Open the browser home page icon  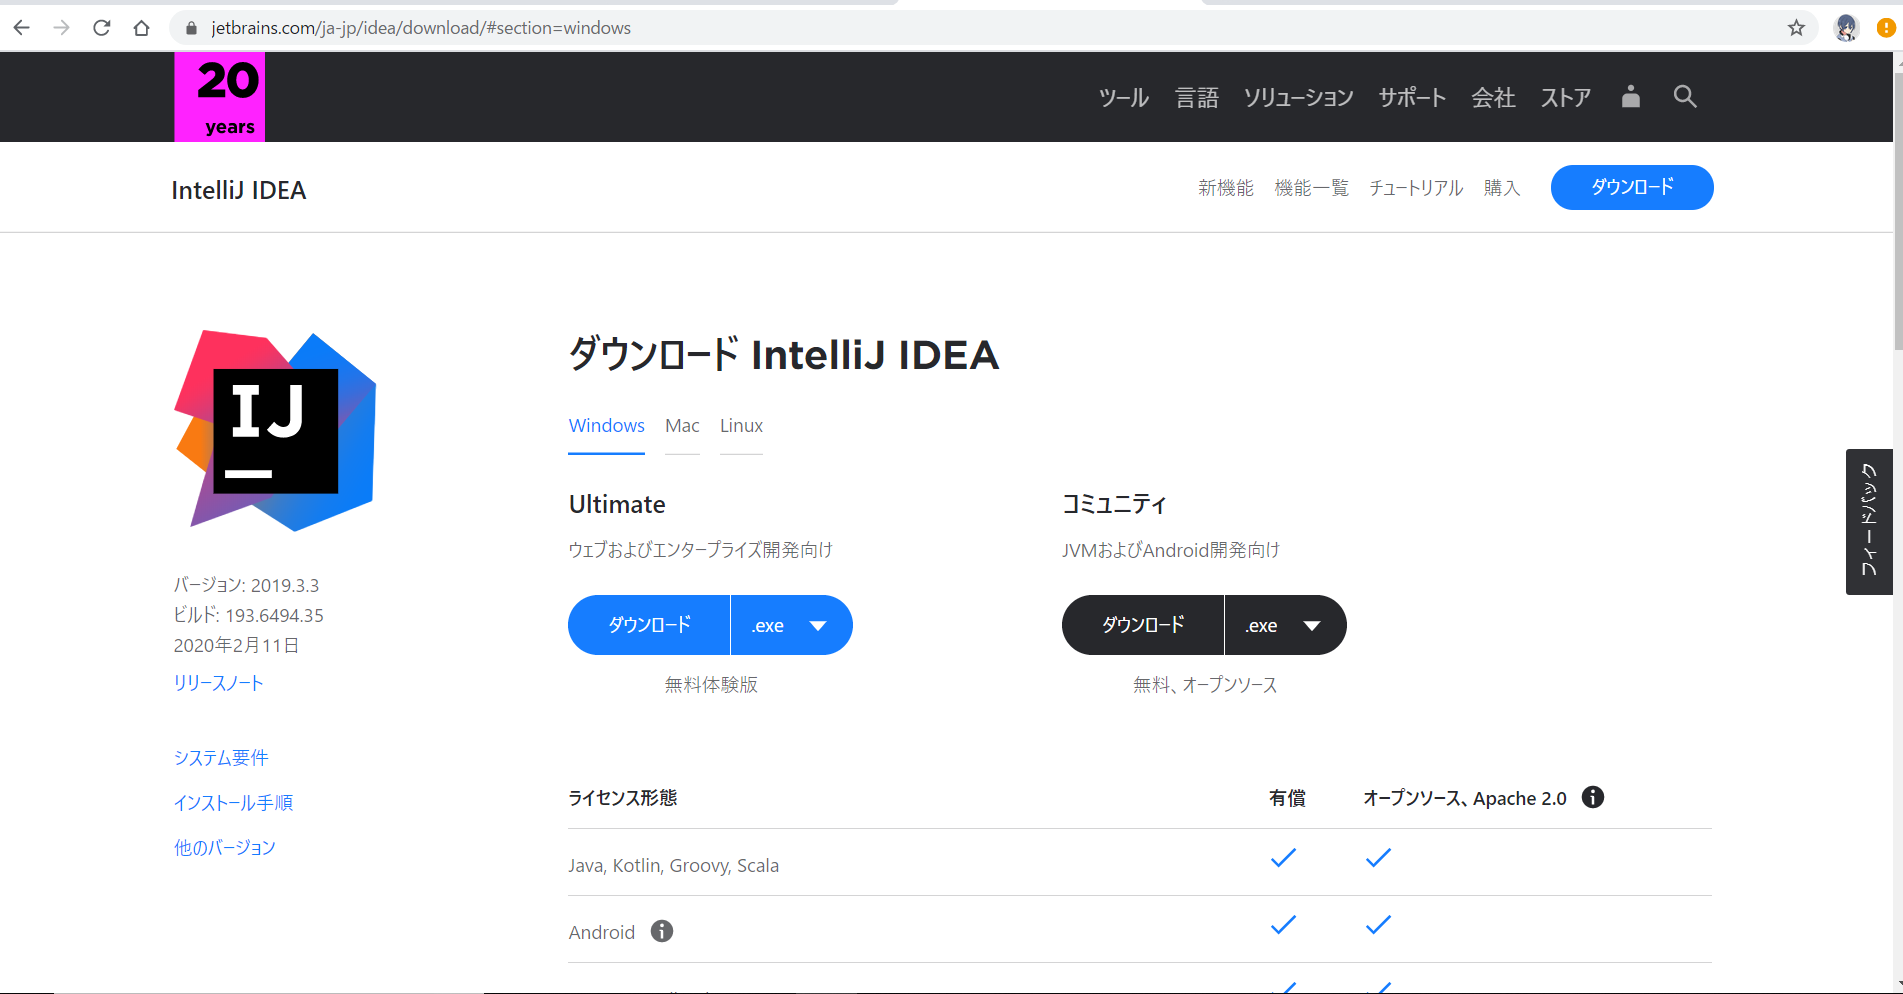pos(141,28)
